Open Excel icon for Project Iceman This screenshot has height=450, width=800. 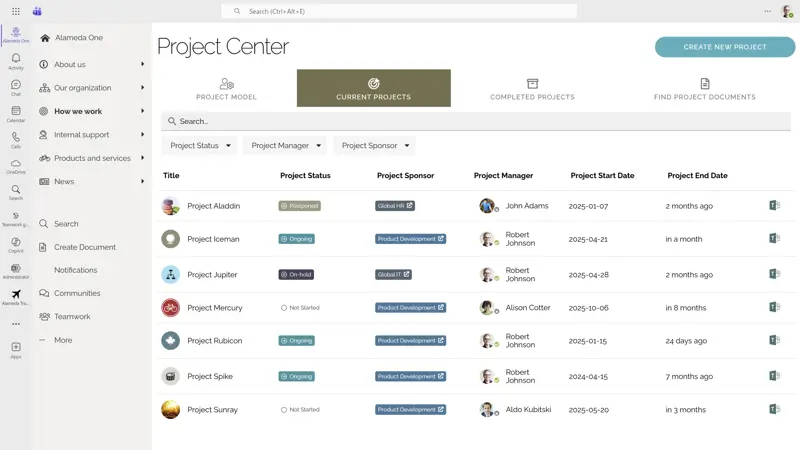click(x=774, y=238)
